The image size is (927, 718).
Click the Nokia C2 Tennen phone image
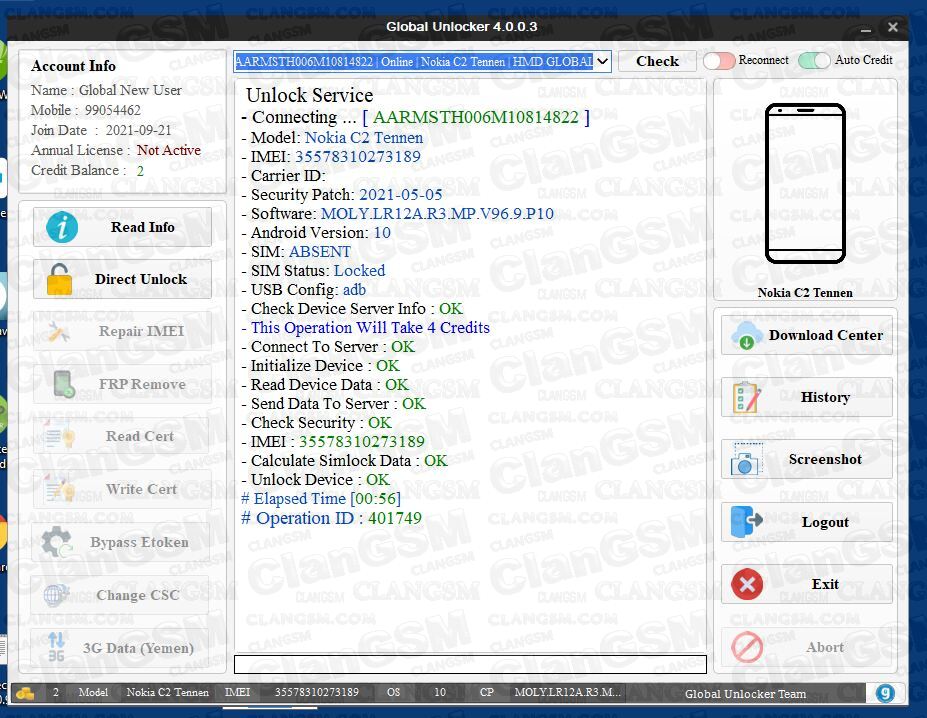point(805,183)
